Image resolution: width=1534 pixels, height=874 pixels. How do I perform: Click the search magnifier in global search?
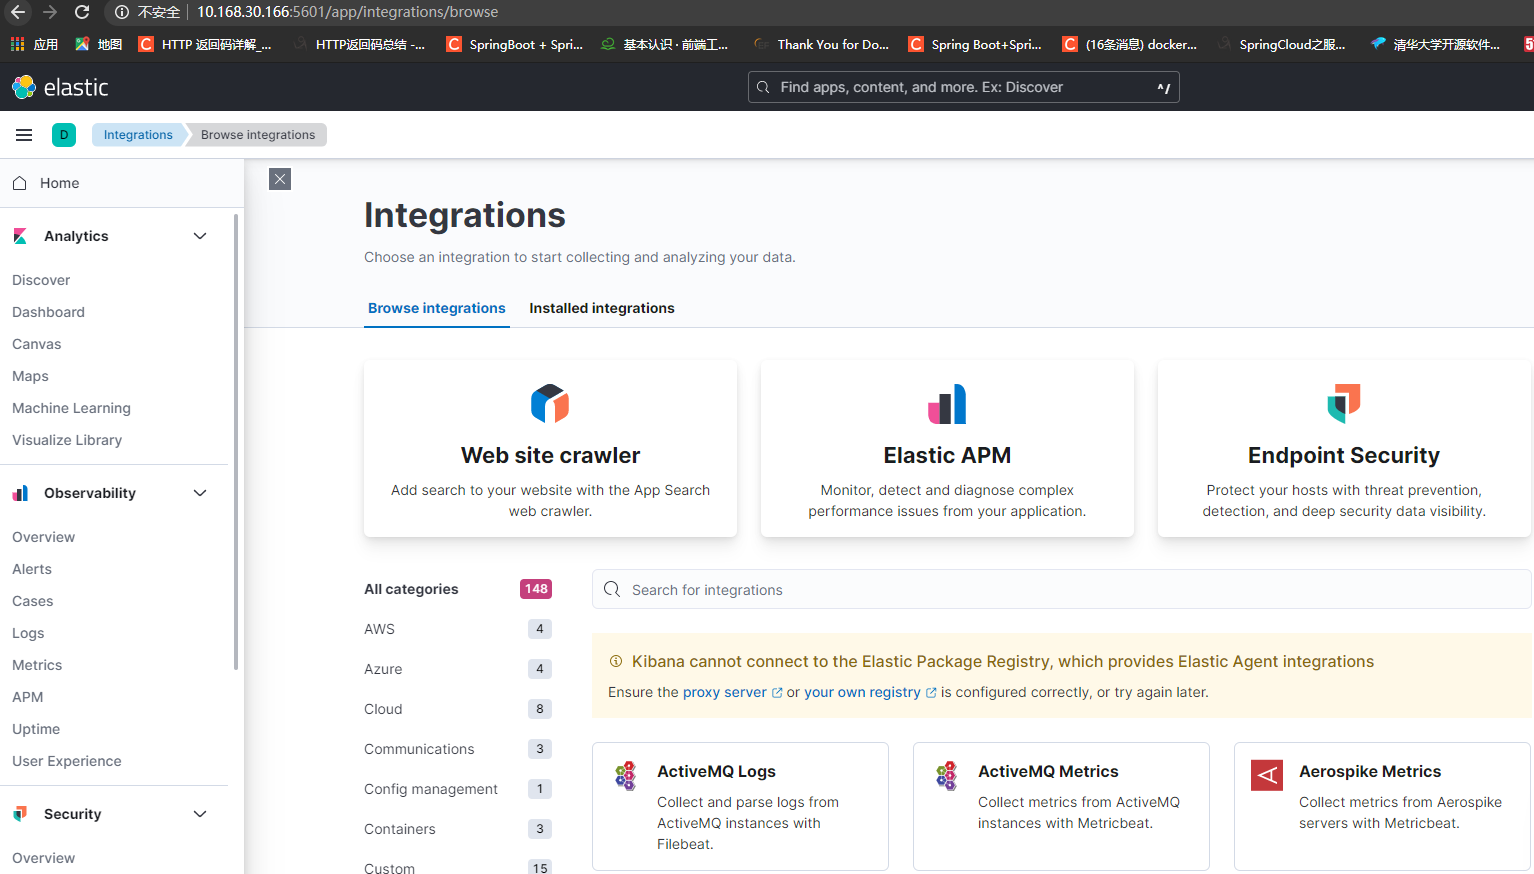tap(763, 87)
